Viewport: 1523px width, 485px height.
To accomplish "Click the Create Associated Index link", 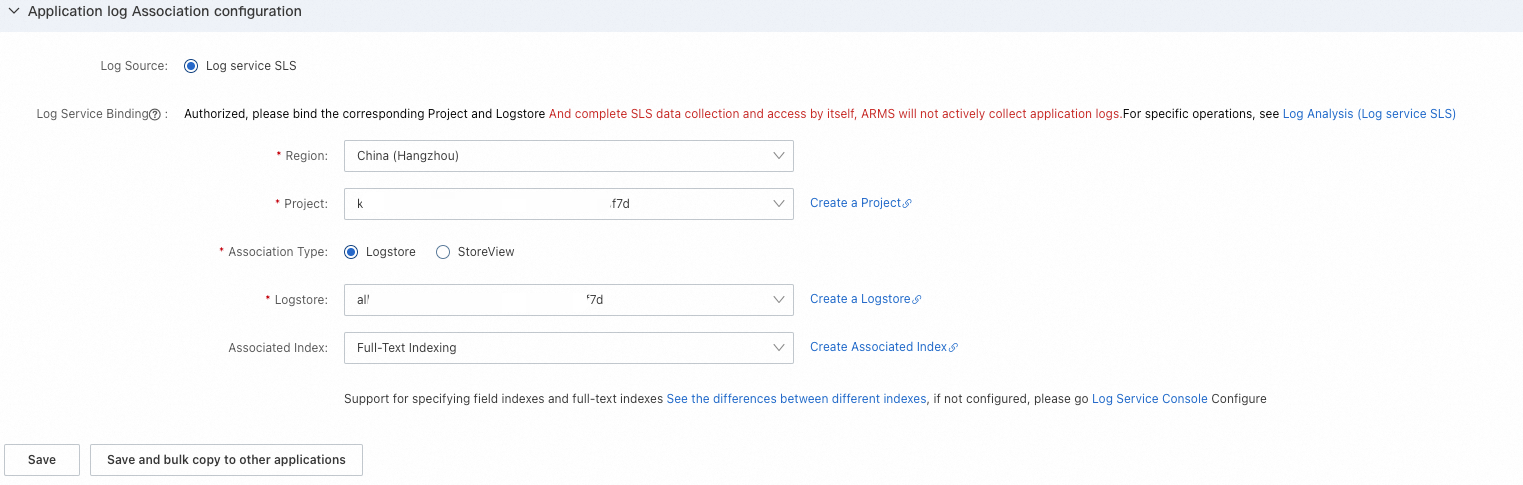I will 878,347.
